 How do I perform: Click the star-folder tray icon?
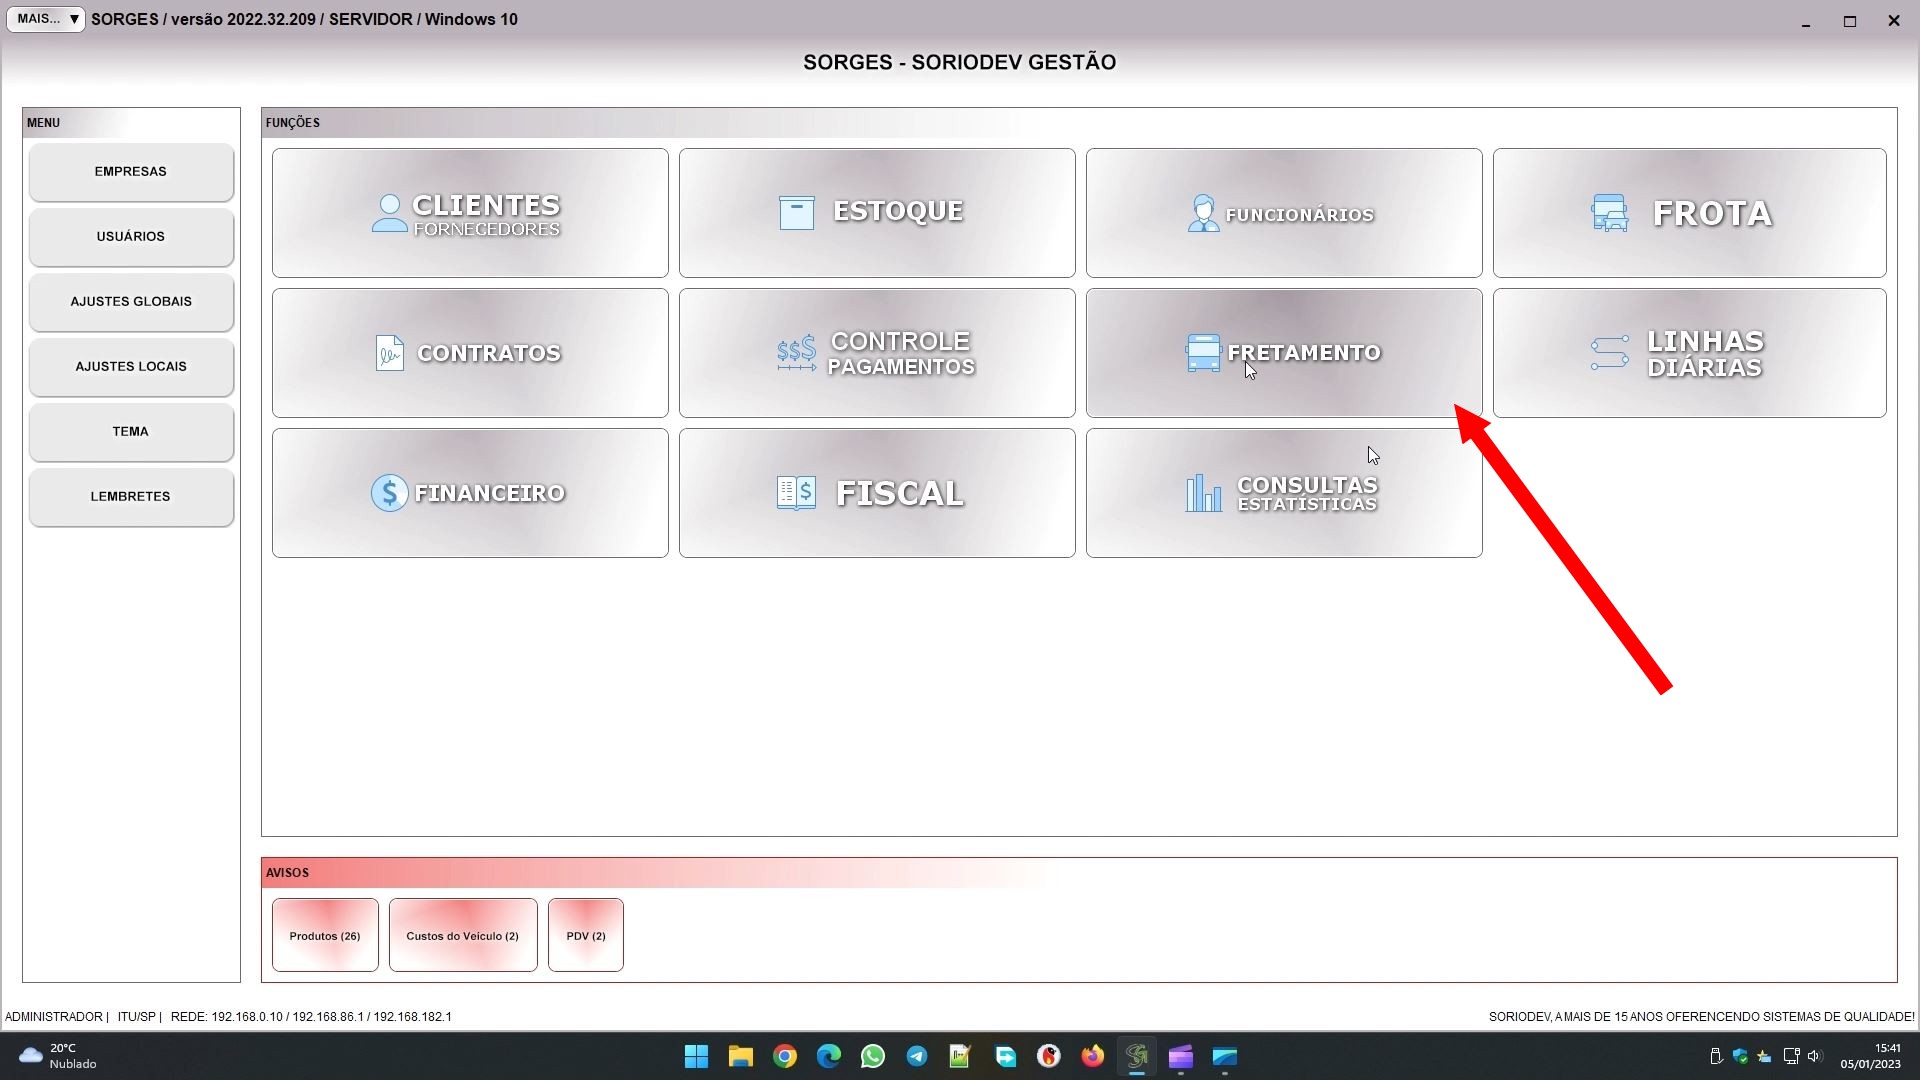click(1764, 1056)
